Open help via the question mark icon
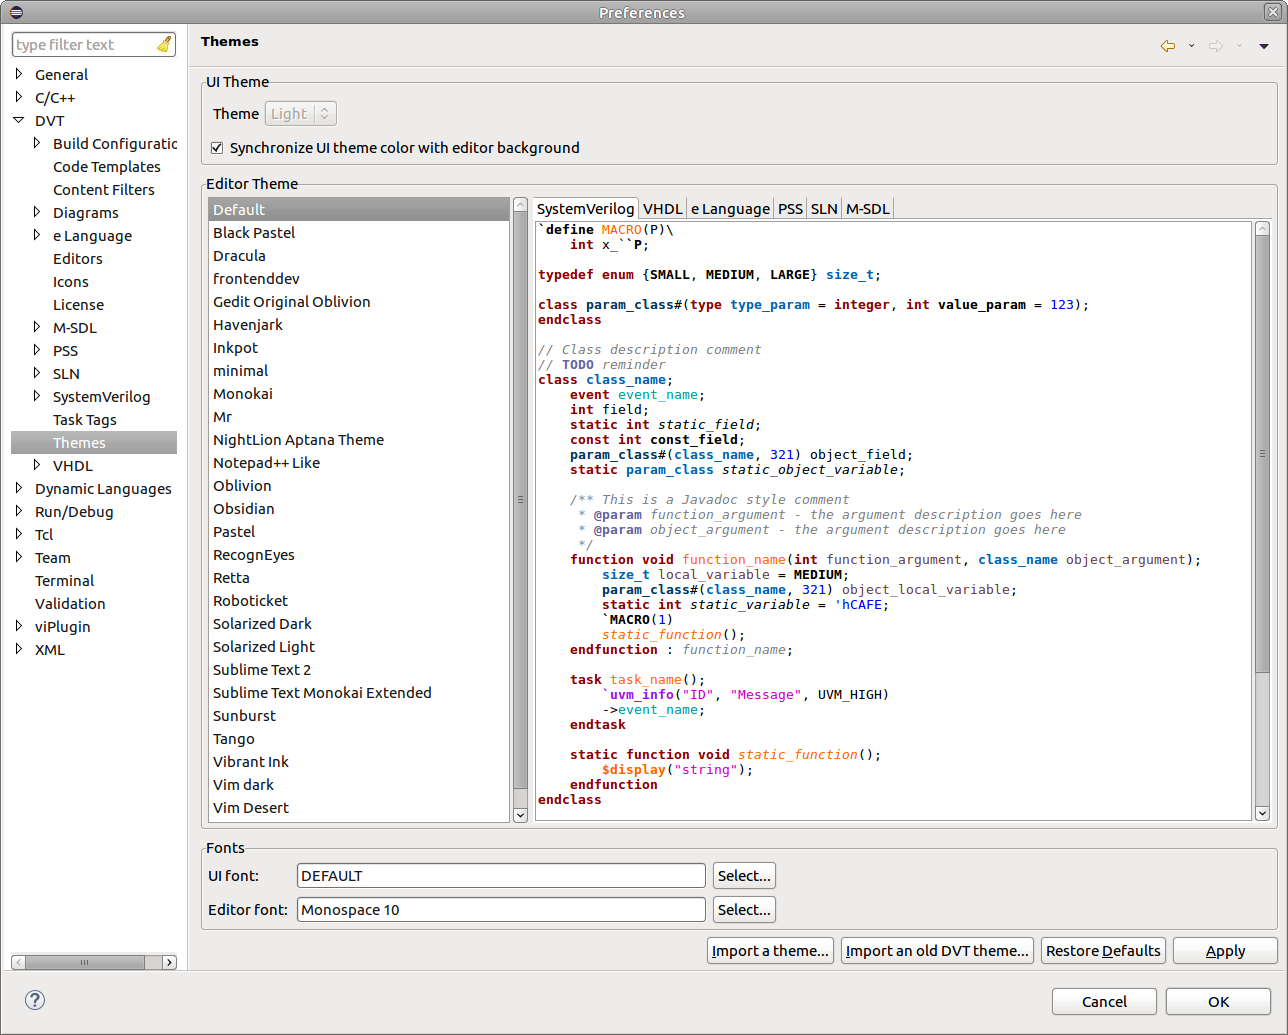 pos(36,1000)
